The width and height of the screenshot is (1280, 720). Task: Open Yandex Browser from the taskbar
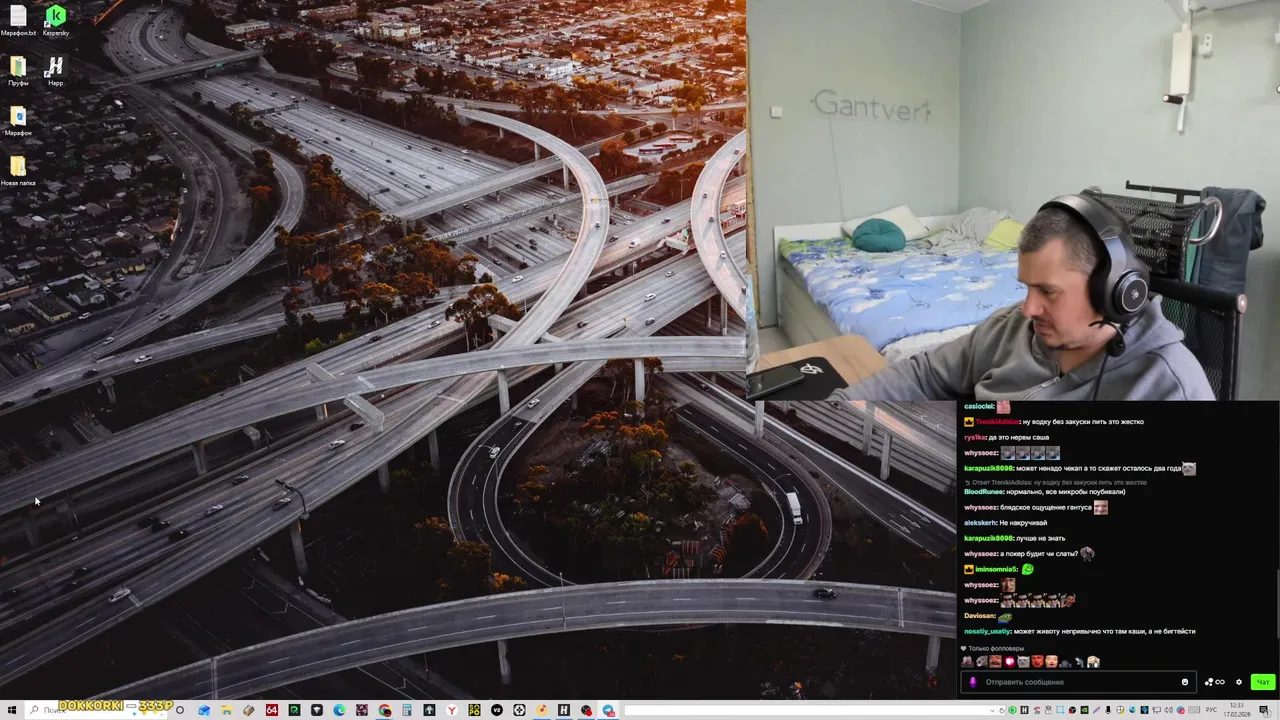coord(452,710)
